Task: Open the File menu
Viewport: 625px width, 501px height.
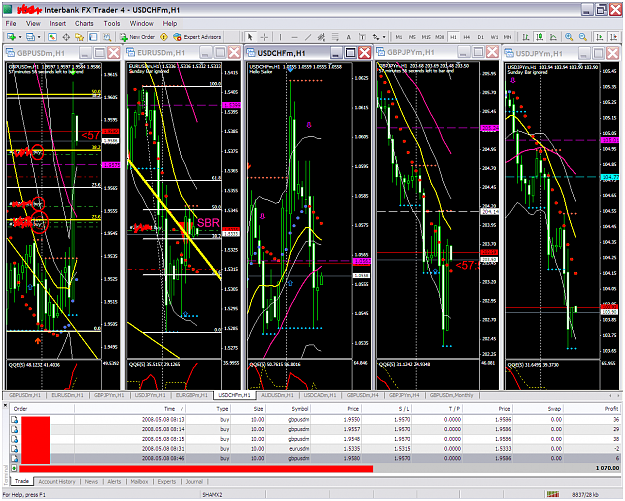Action: click(11, 24)
